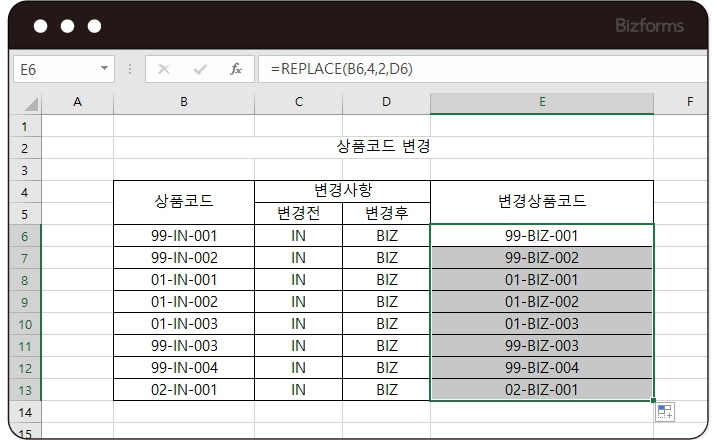This screenshot has height=440, width=715.
Task: Select column D header
Action: tap(386, 102)
